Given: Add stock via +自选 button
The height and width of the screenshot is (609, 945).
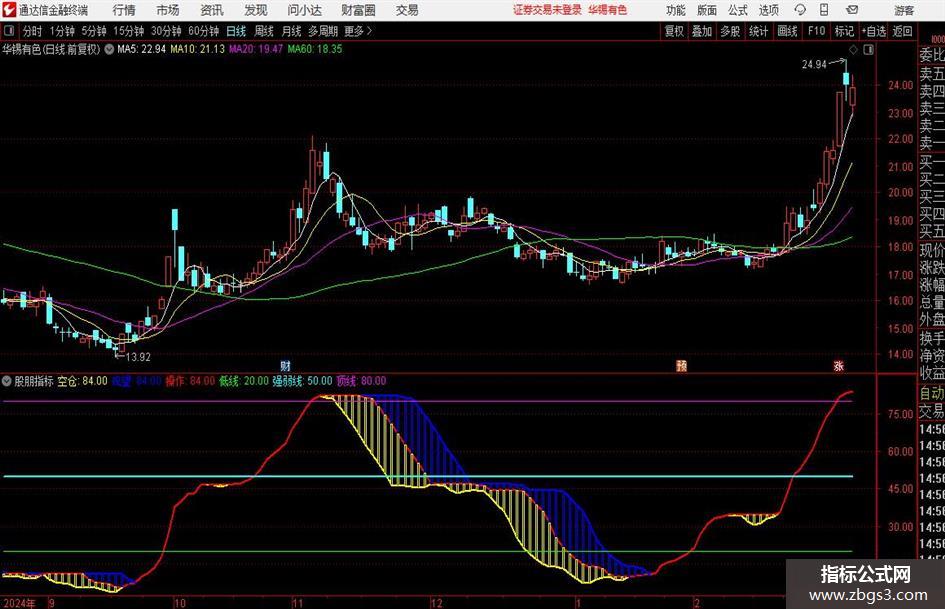Looking at the screenshot, I should [874, 31].
